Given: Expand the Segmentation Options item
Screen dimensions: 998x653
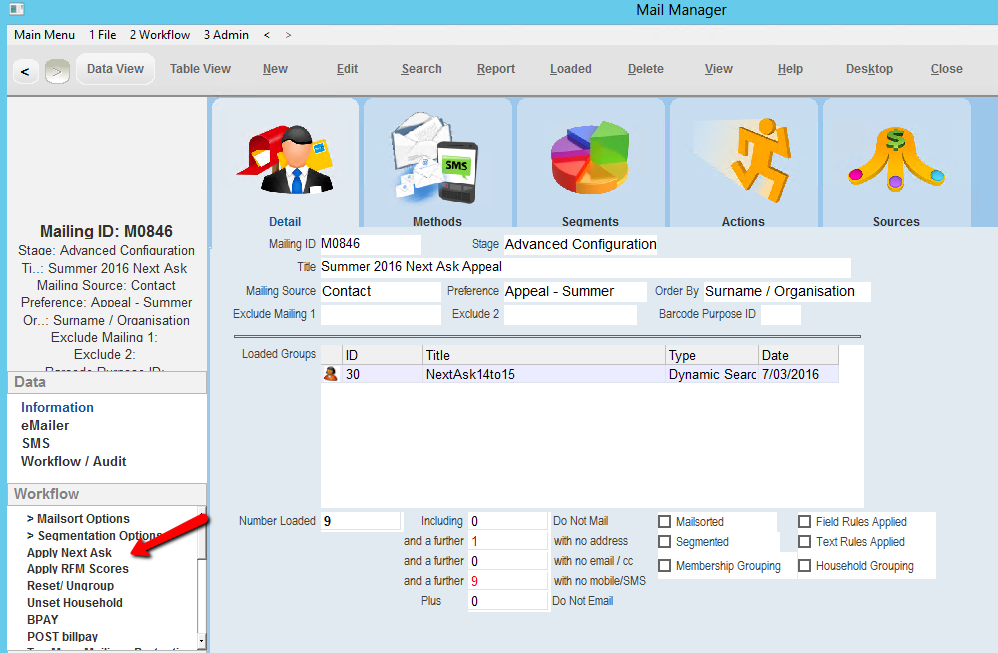Looking at the screenshot, I should click(x=94, y=536).
